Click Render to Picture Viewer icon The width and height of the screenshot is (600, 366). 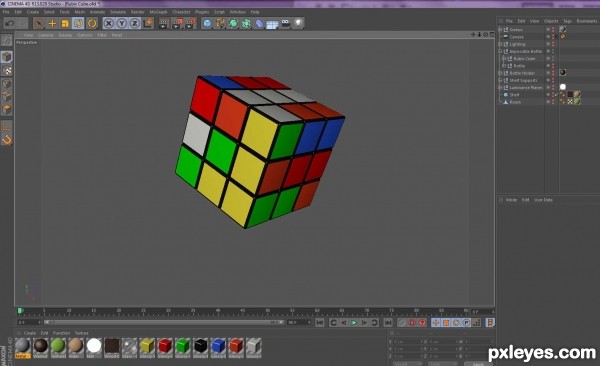coord(177,24)
